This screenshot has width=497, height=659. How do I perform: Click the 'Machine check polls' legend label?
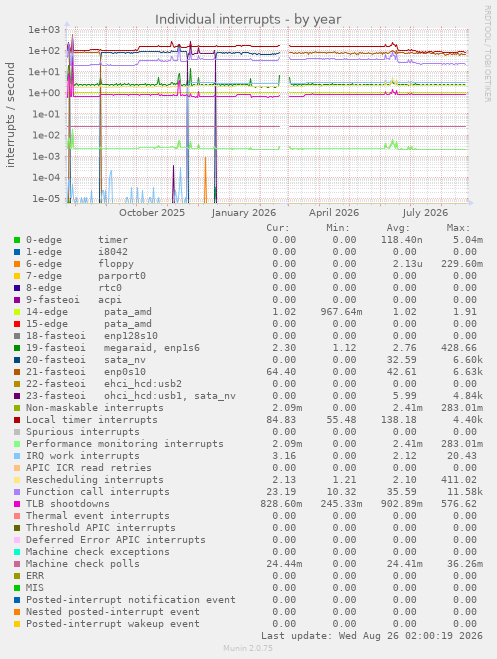[83, 564]
